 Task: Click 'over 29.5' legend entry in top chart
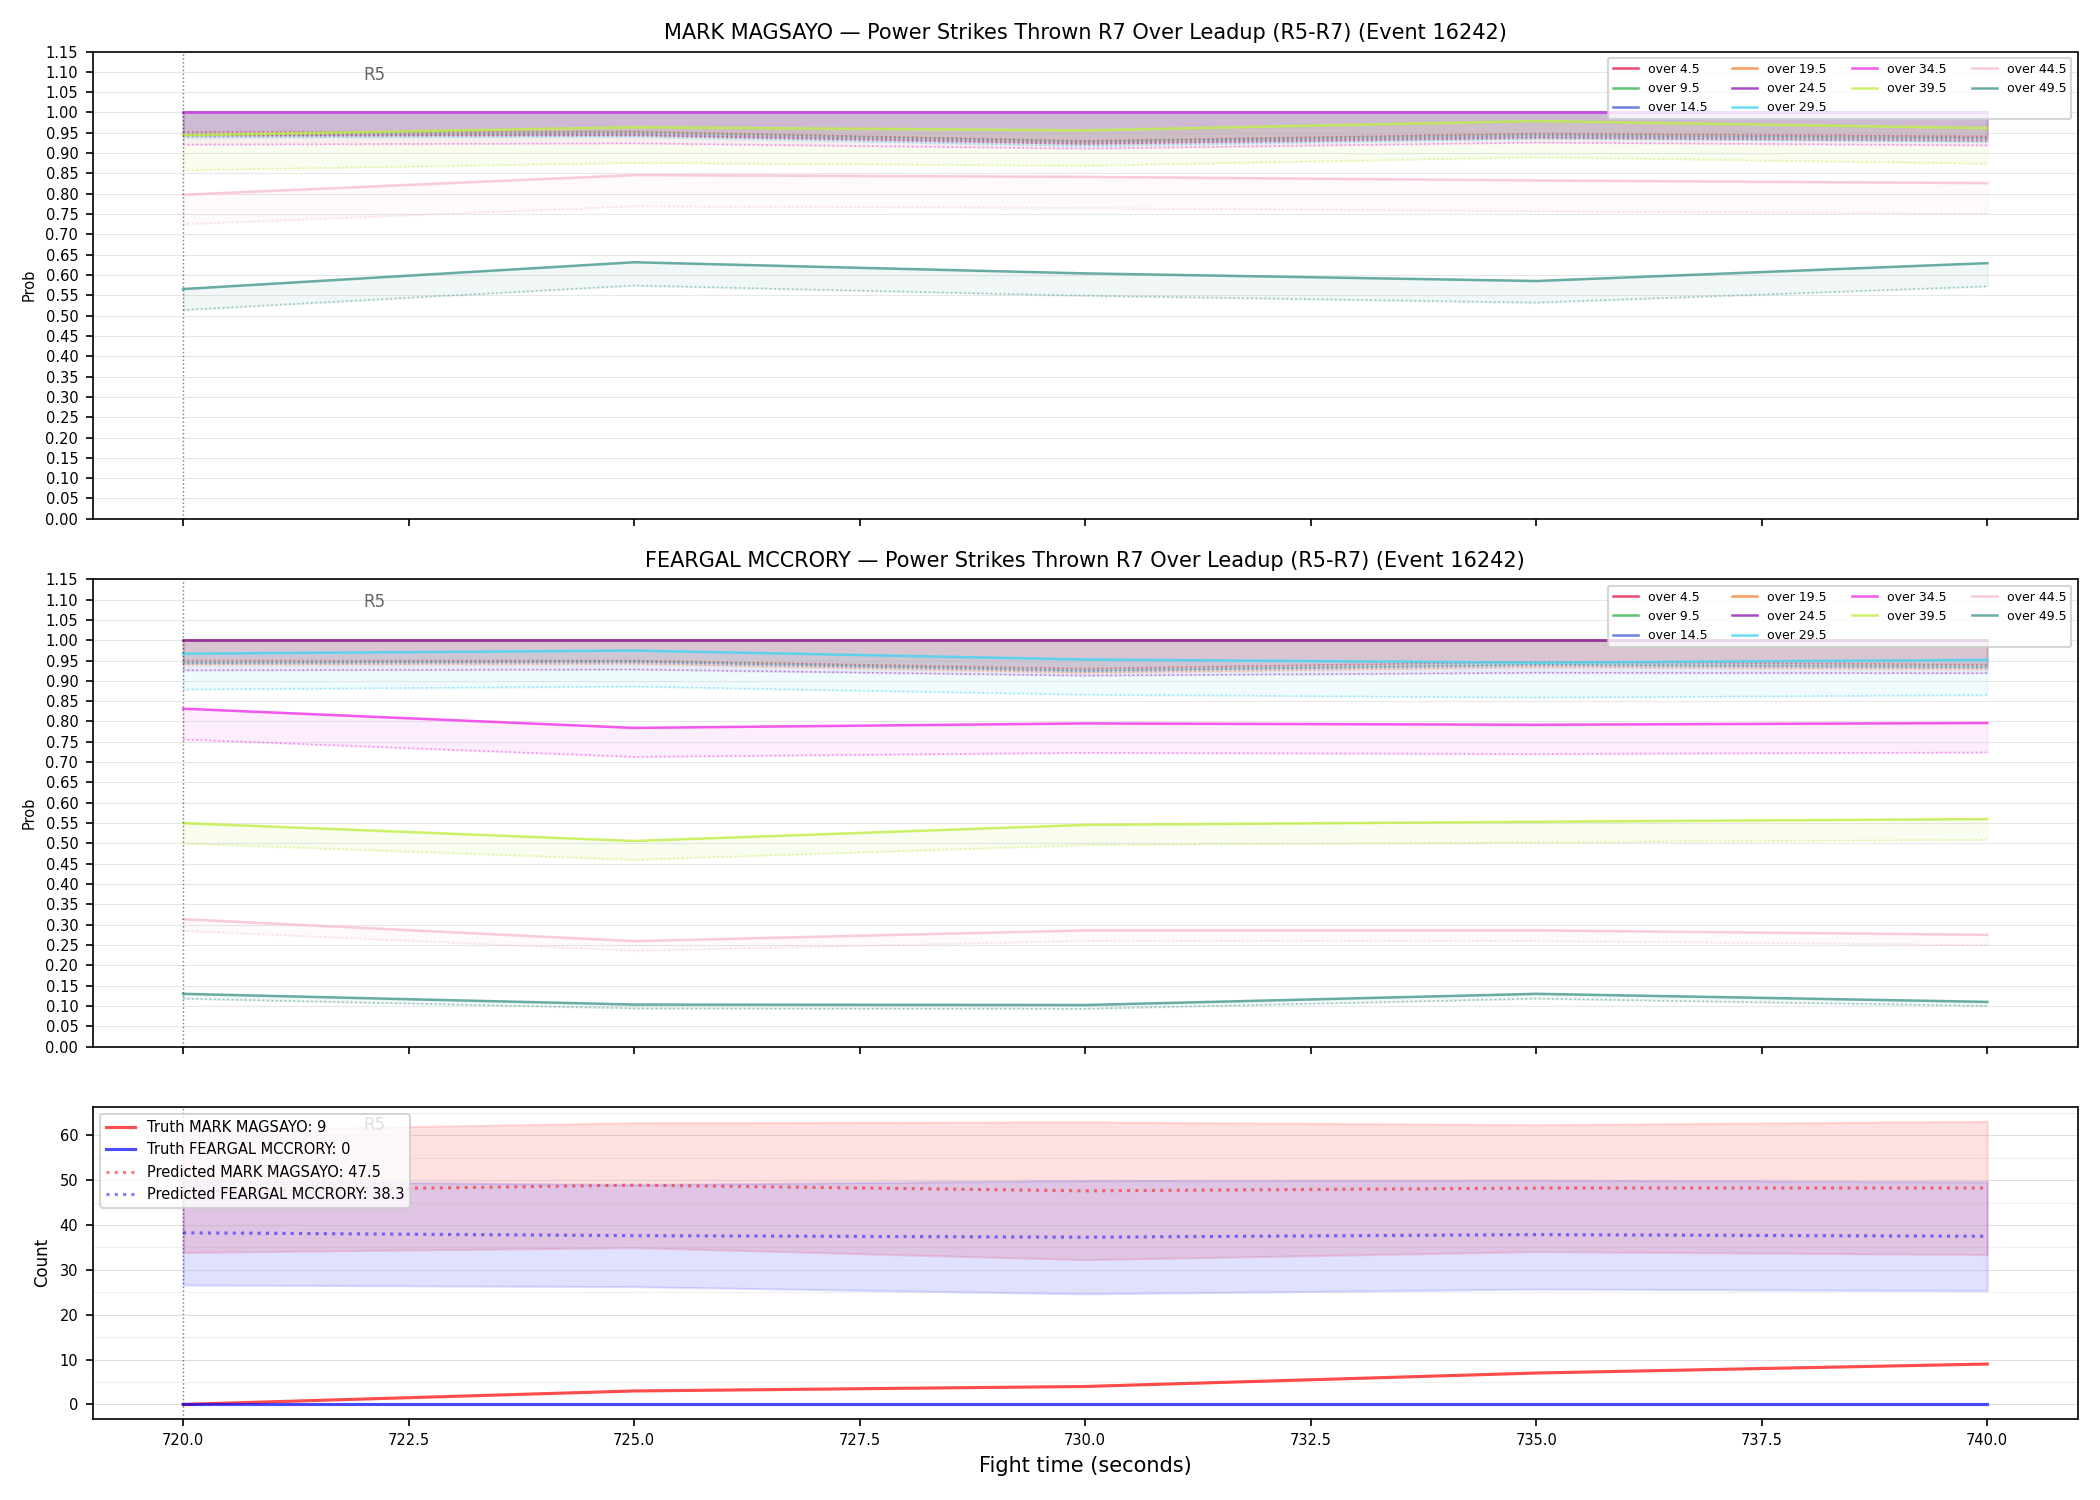tap(1779, 107)
